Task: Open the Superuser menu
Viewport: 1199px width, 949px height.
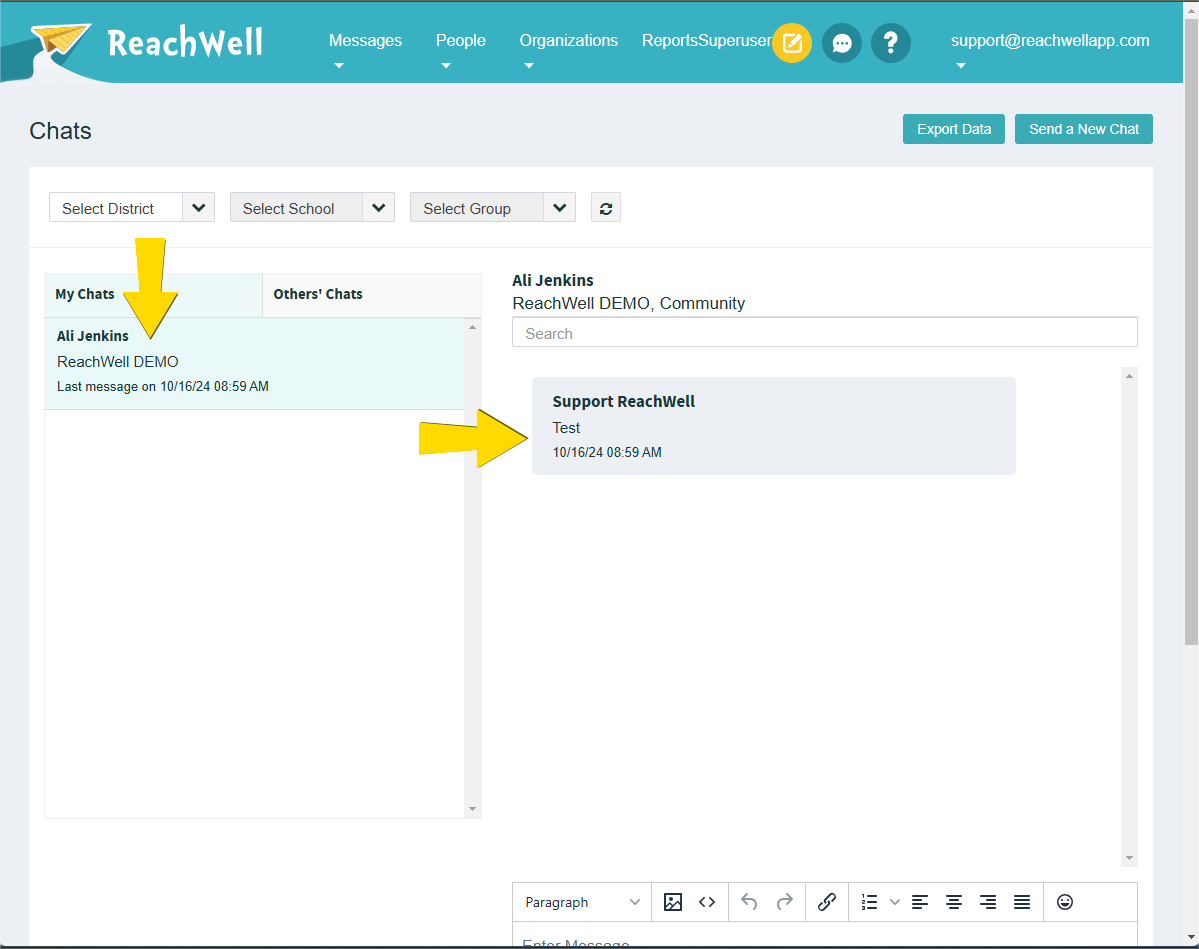Action: tap(735, 41)
